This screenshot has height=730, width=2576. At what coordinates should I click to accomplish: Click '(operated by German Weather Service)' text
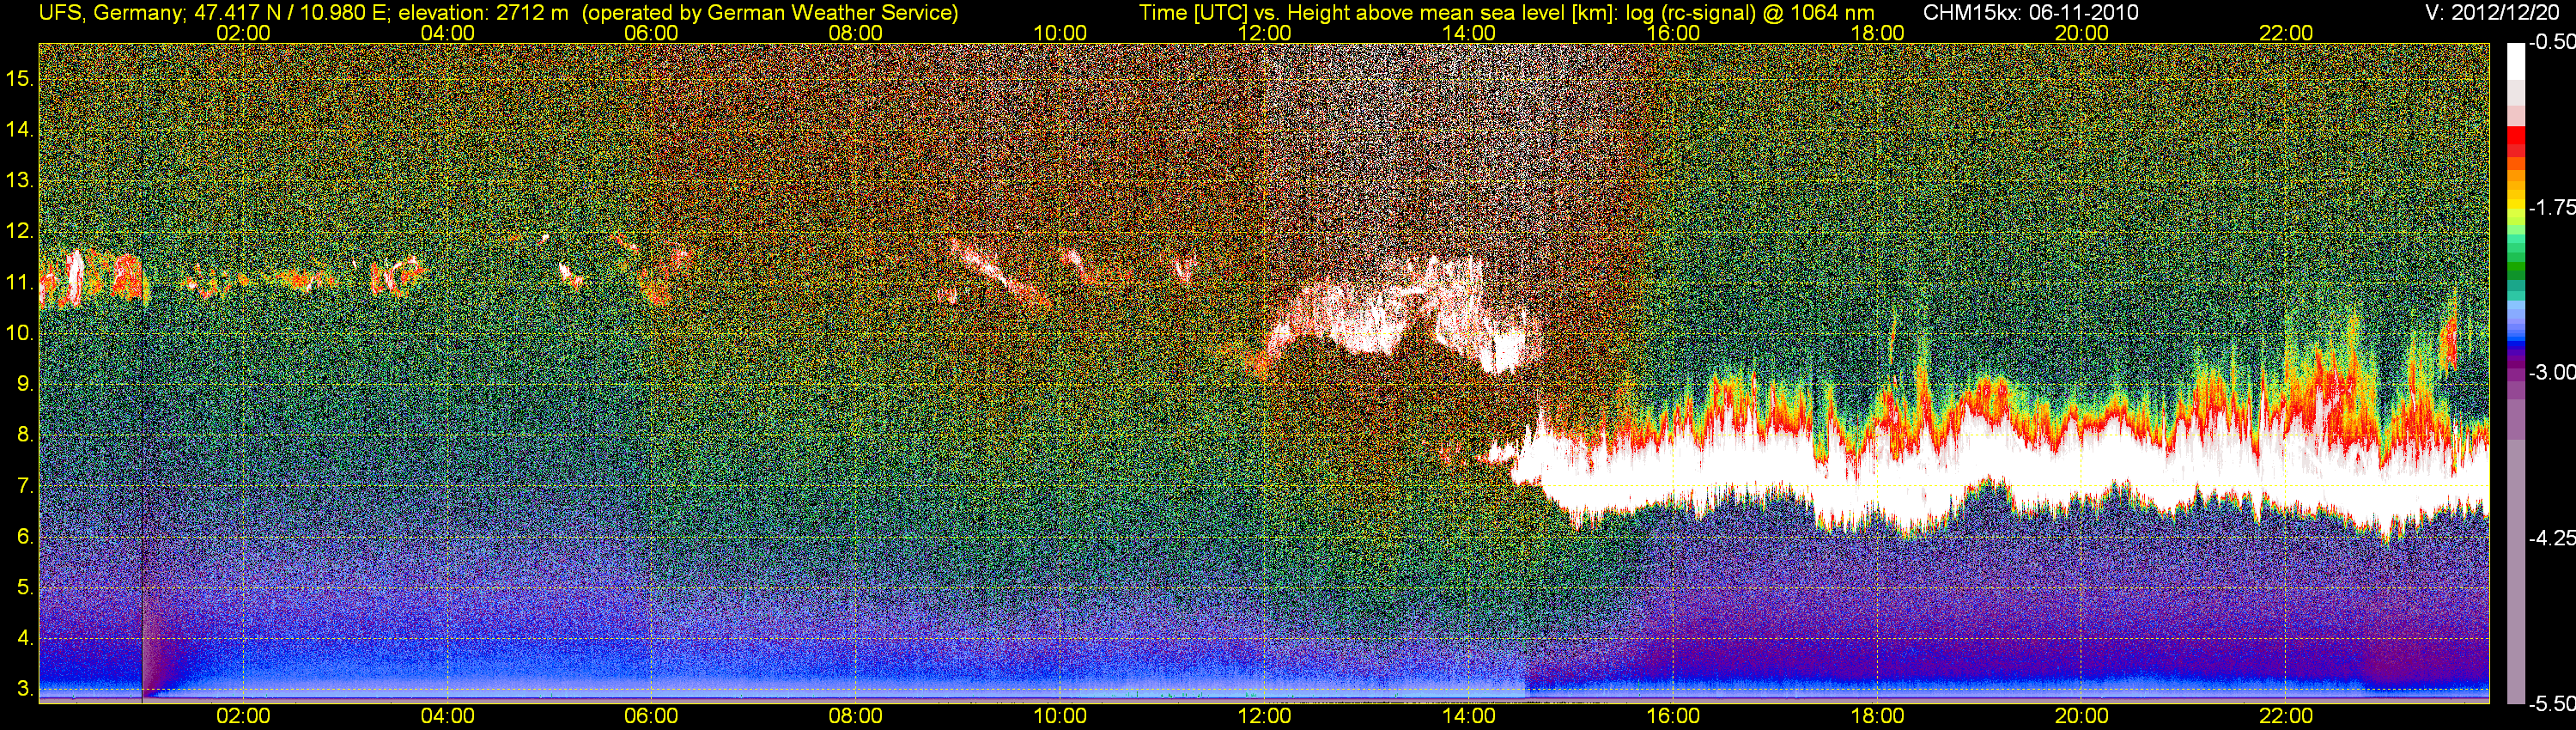pyautogui.click(x=770, y=13)
